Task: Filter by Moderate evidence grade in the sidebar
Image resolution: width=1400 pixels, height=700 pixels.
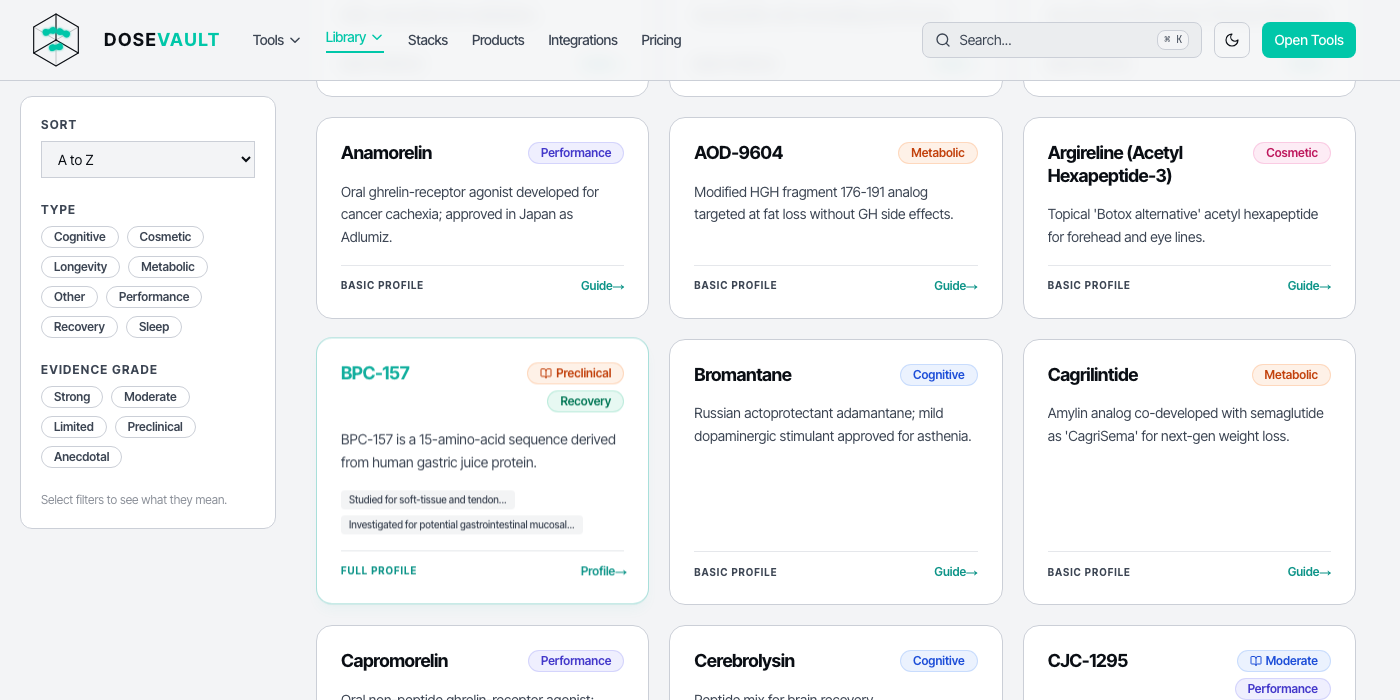Action: [150, 397]
